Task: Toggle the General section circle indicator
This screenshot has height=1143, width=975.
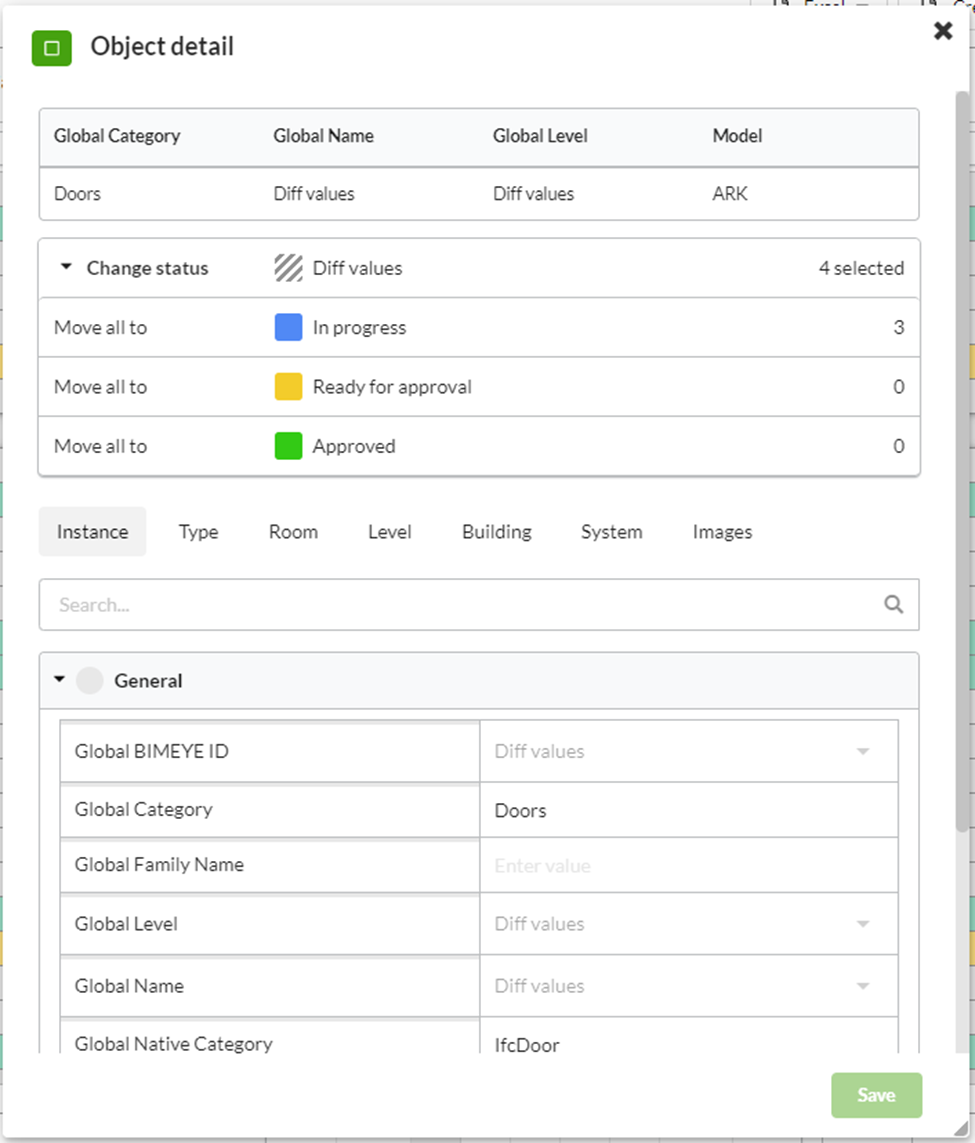Action: (90, 680)
